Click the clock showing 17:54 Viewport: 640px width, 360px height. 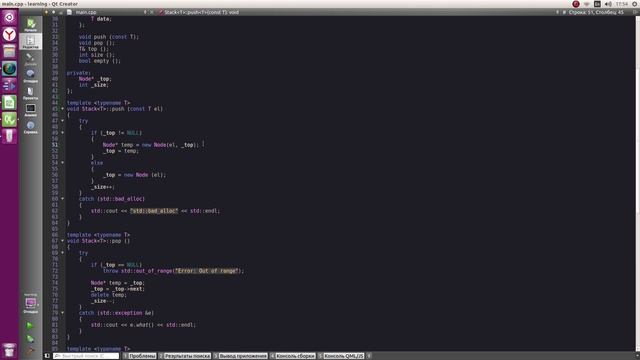click(622, 4)
